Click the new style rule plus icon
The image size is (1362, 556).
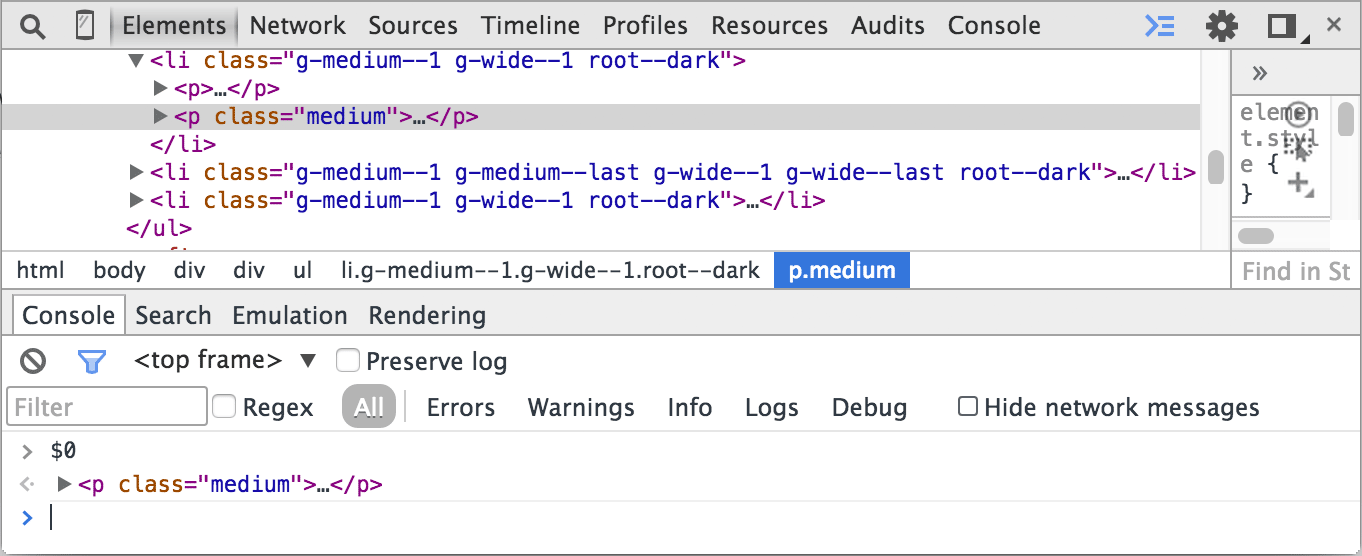click(1298, 182)
